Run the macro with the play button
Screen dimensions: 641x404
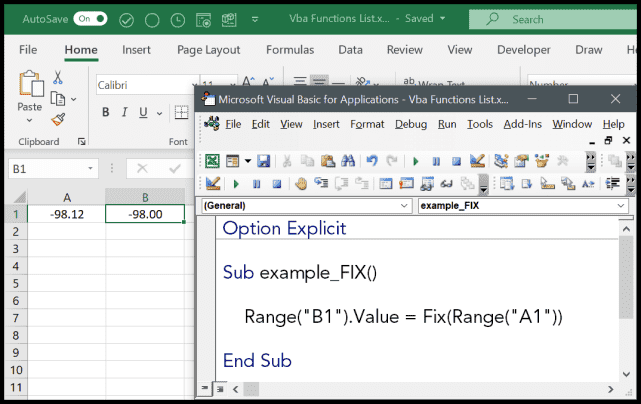point(415,160)
